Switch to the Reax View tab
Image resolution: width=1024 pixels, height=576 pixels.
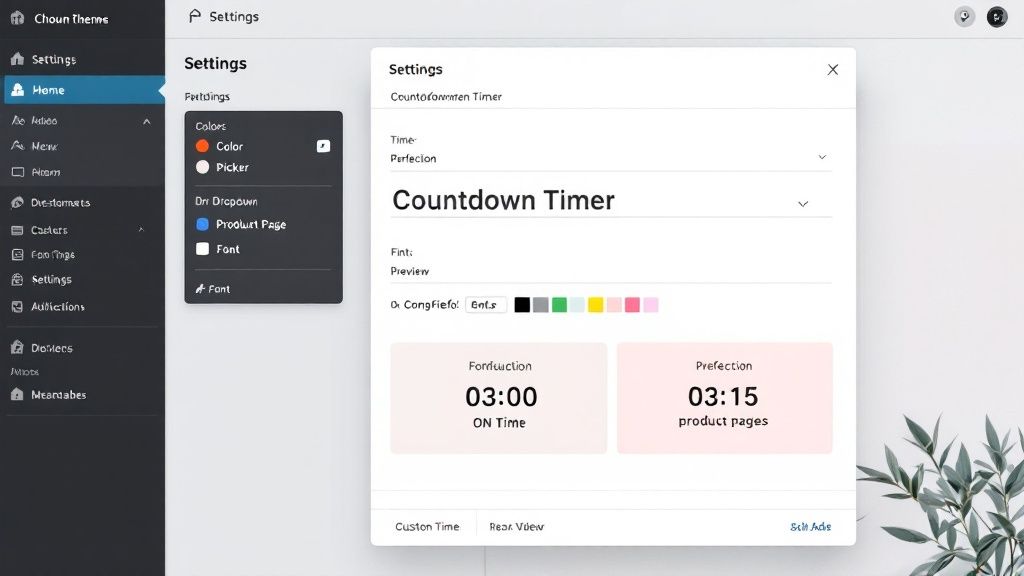tap(517, 526)
